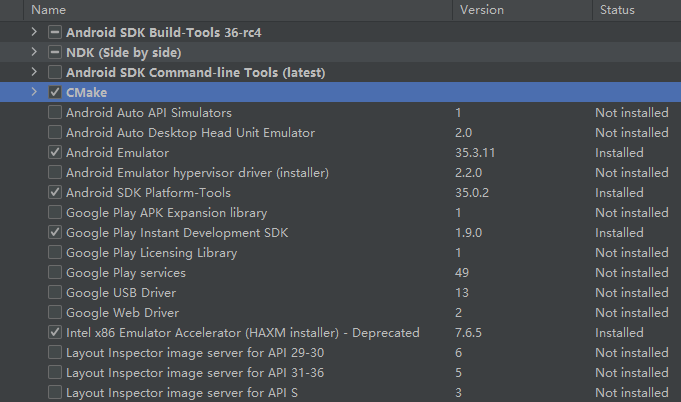Image resolution: width=681 pixels, height=402 pixels.
Task: Click the Version column header
Action: tap(481, 9)
